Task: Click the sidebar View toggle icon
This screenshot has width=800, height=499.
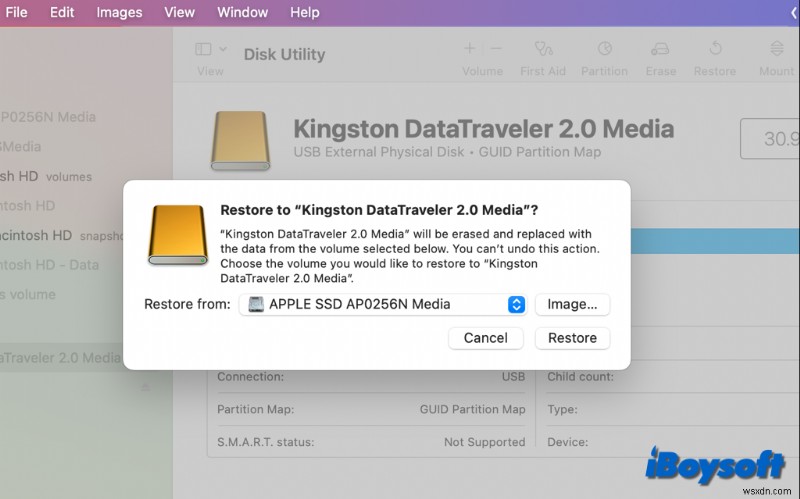Action: click(203, 49)
